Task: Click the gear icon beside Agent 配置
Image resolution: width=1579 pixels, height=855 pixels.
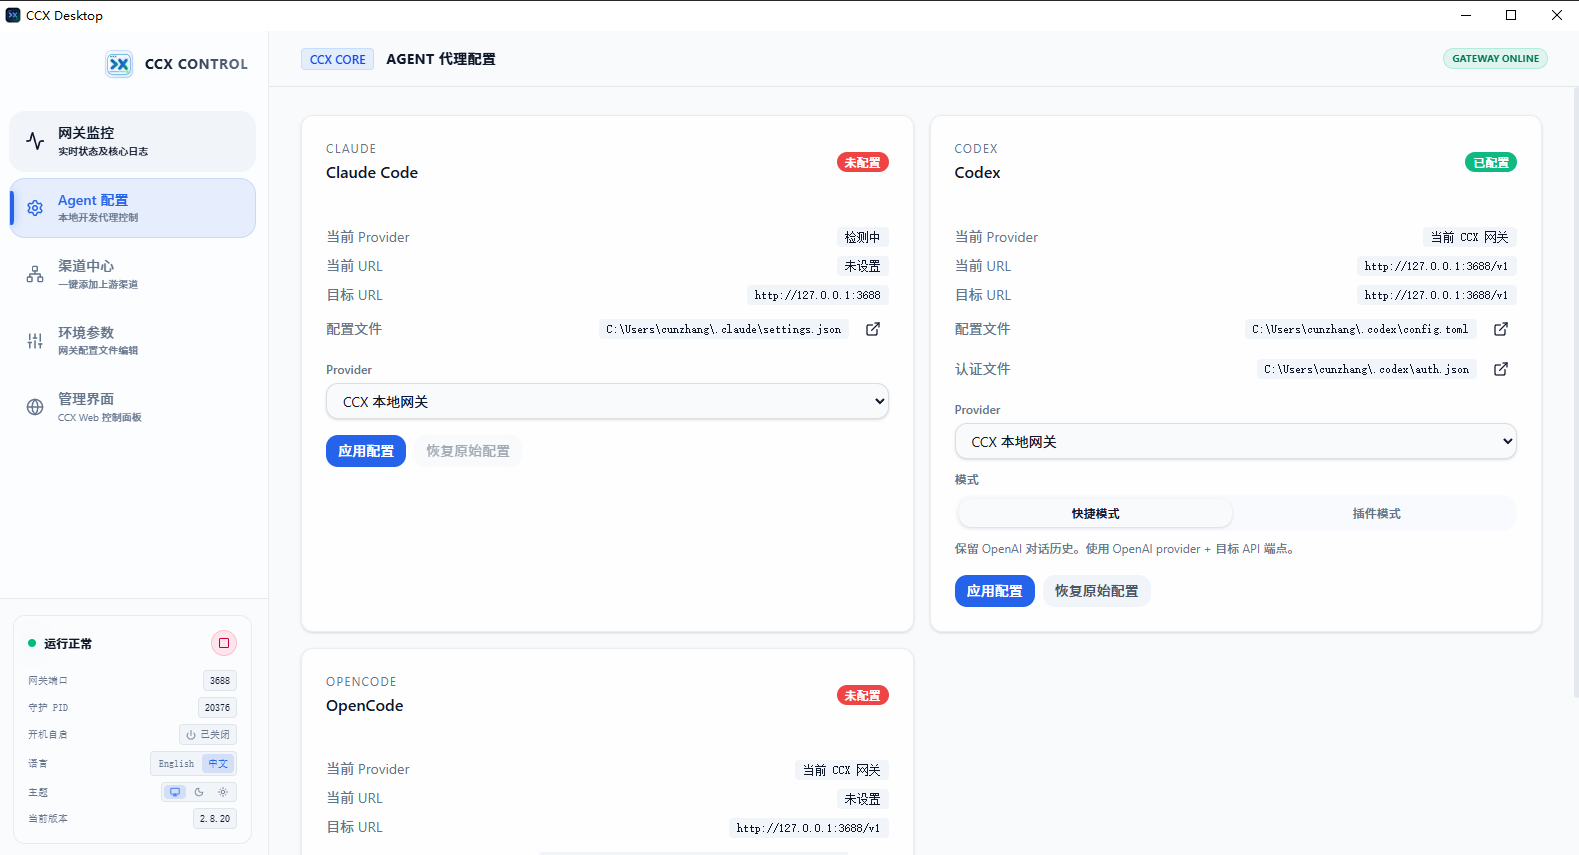Action: coord(35,208)
